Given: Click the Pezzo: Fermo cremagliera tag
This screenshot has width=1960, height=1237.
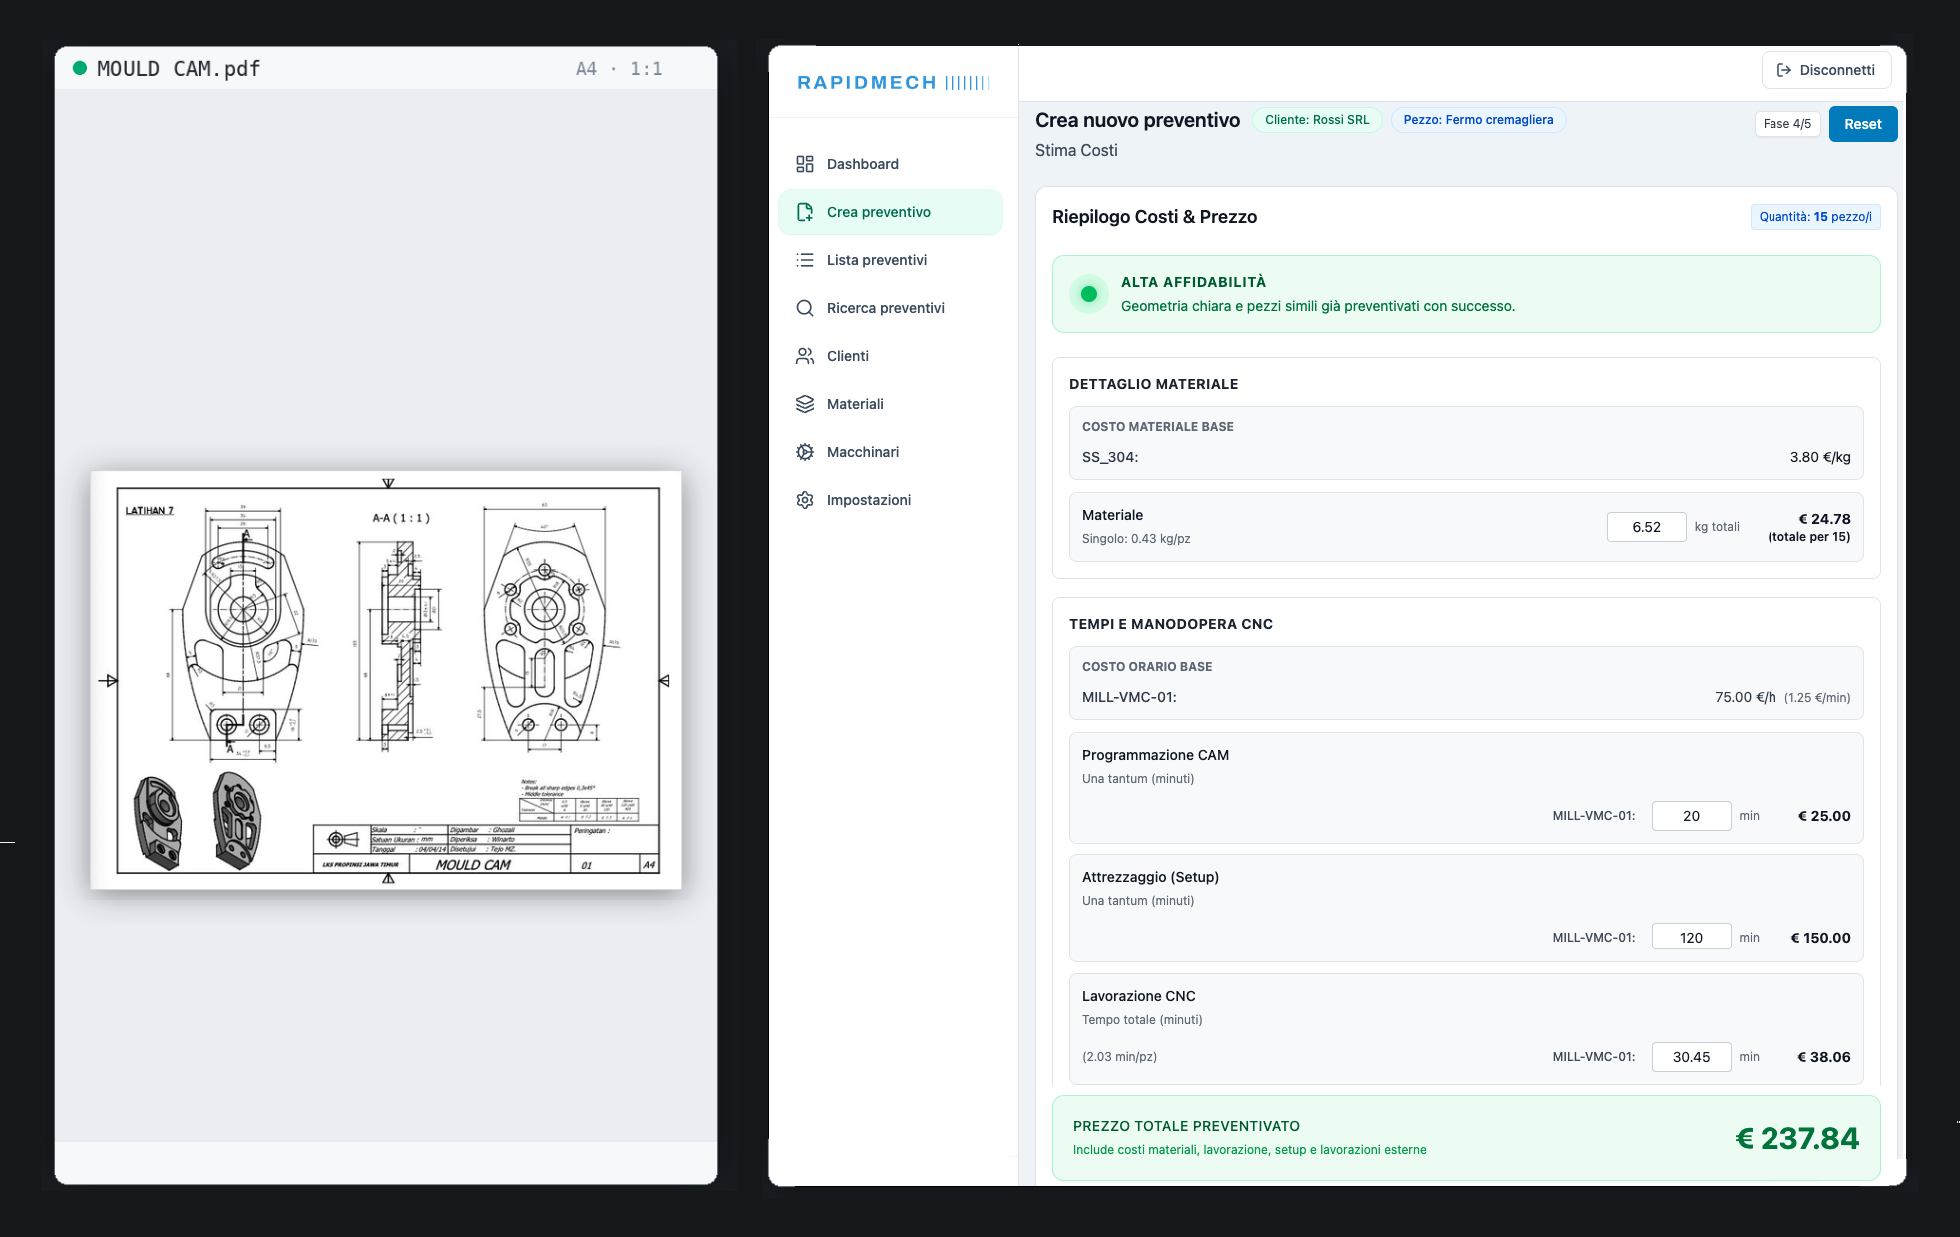Looking at the screenshot, I should click(x=1478, y=120).
